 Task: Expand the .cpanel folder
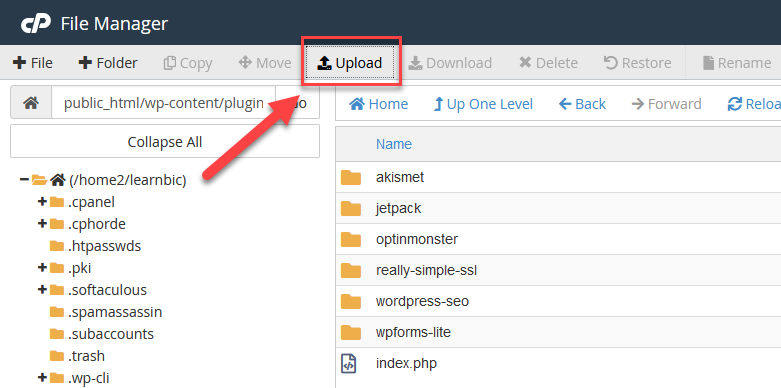pyautogui.click(x=42, y=202)
